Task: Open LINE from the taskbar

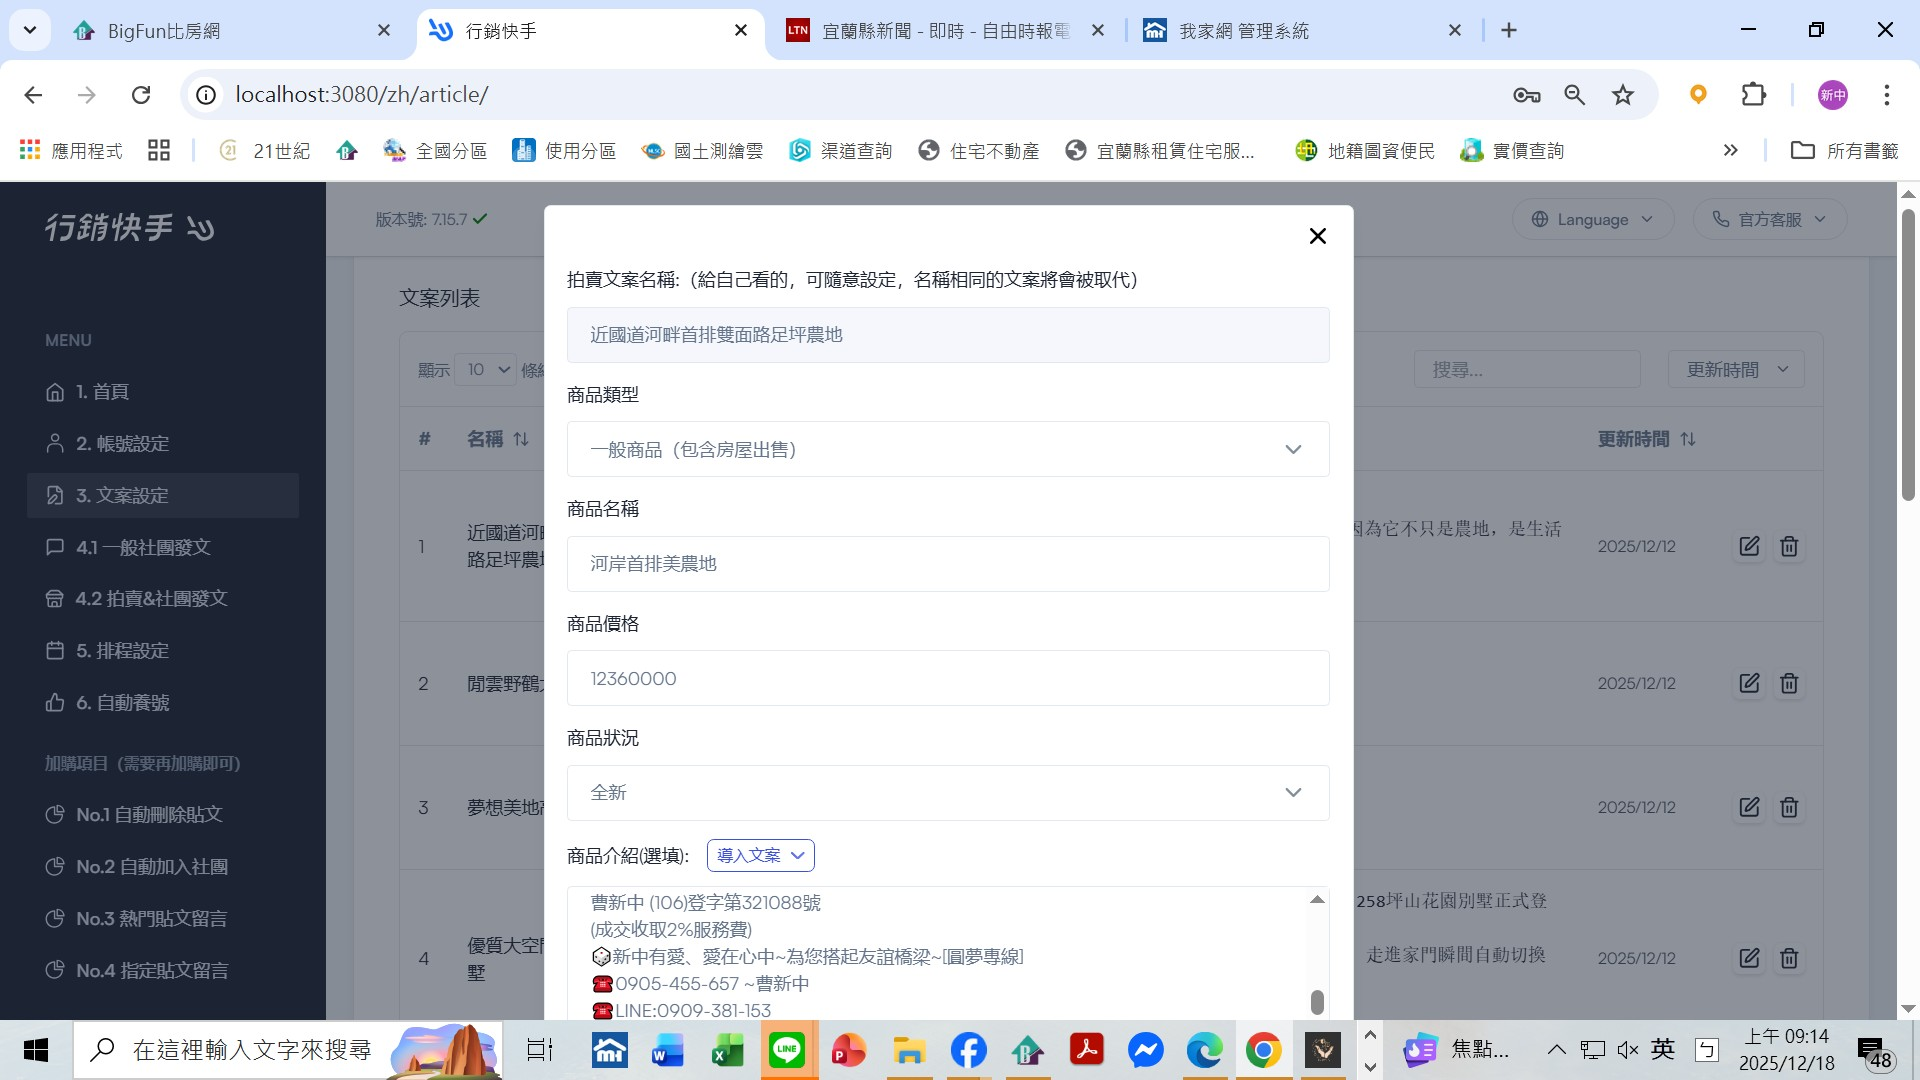Action: [787, 1050]
